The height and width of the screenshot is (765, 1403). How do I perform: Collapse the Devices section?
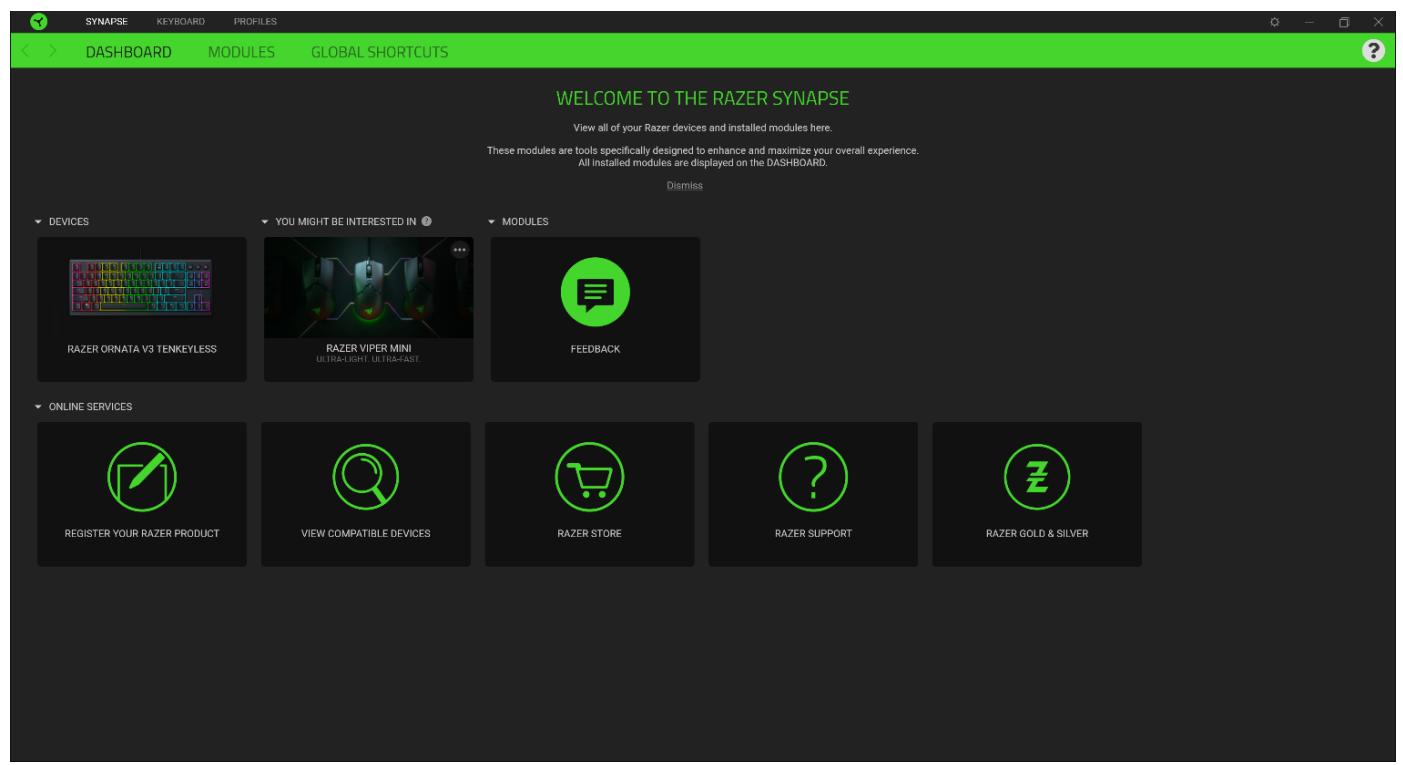tap(38, 221)
